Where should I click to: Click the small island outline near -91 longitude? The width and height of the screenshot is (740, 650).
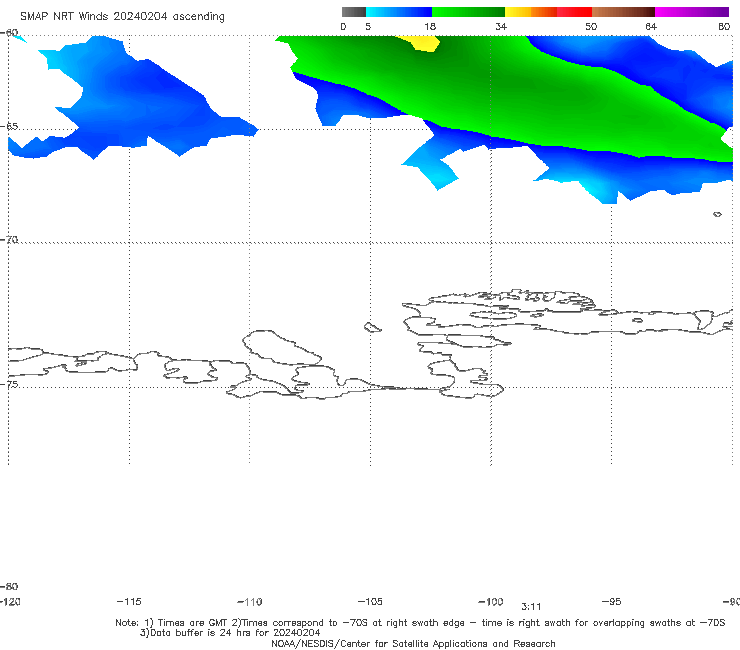coord(717,214)
